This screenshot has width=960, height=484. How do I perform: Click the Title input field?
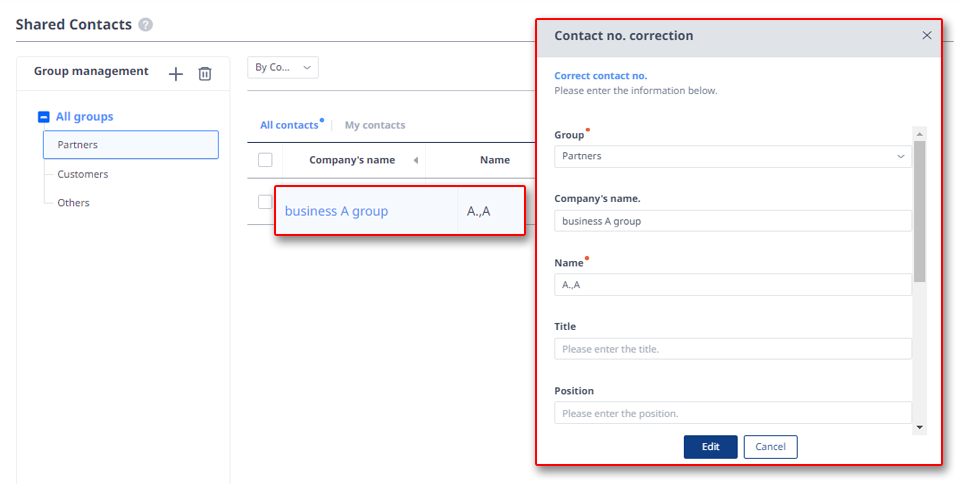[x=733, y=349]
